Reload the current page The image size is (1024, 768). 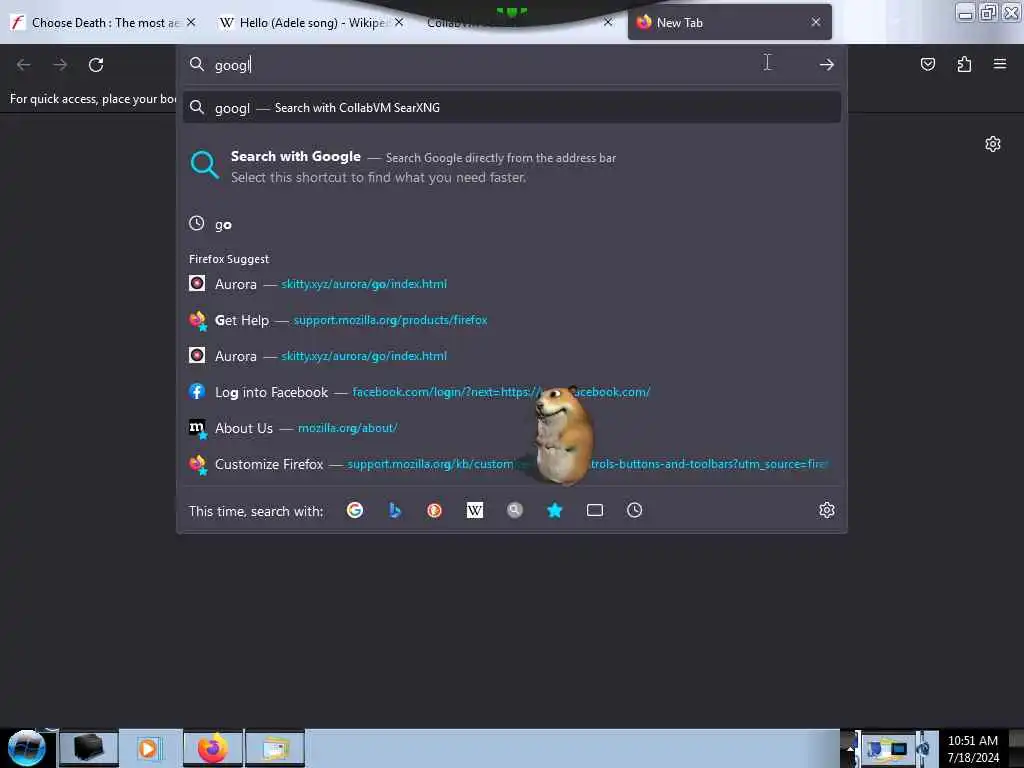(96, 64)
